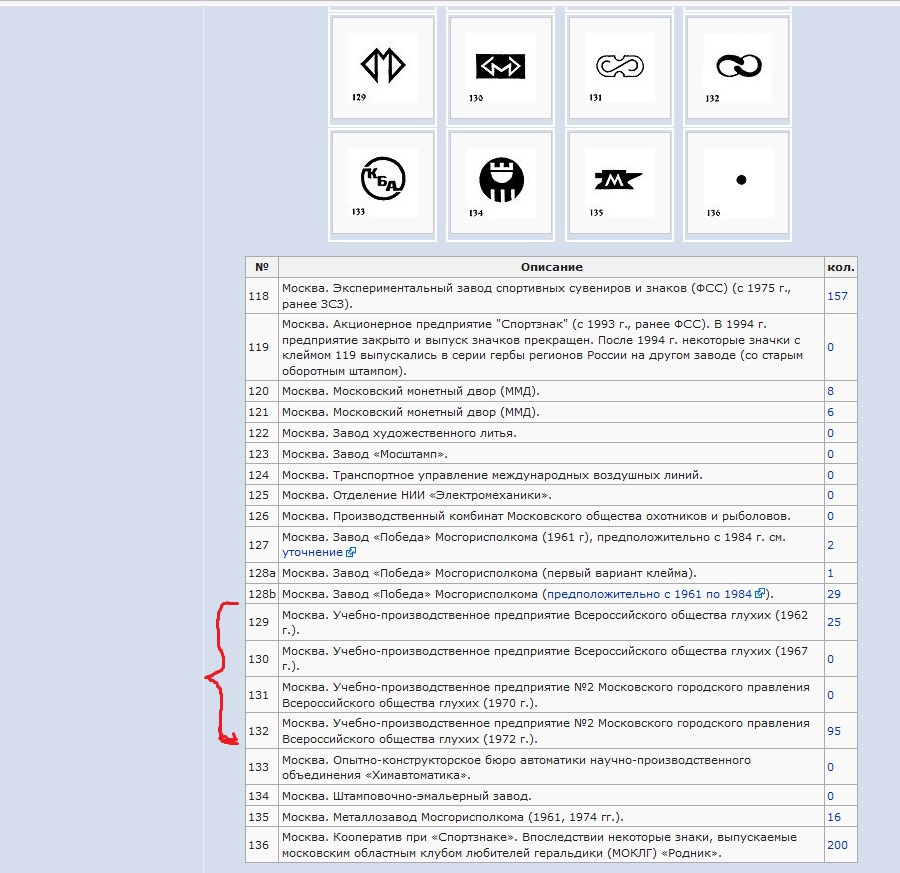Click the count link 29 in row 128b
This screenshot has width=900, height=873.
834,594
